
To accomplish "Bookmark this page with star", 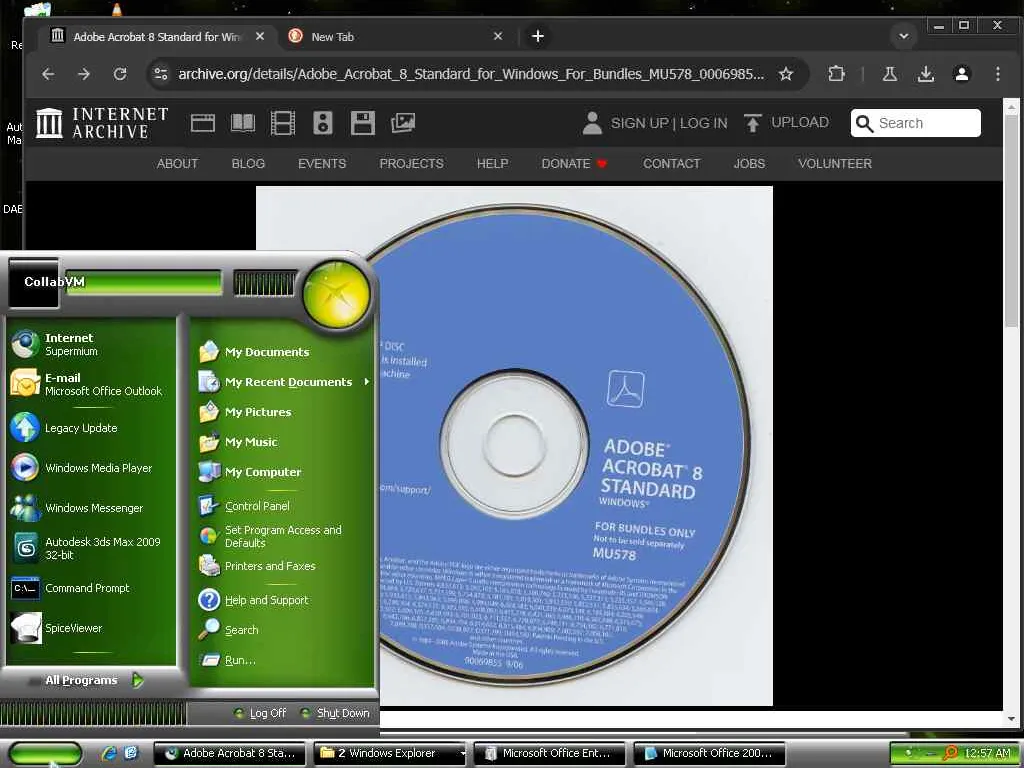I will click(x=786, y=74).
